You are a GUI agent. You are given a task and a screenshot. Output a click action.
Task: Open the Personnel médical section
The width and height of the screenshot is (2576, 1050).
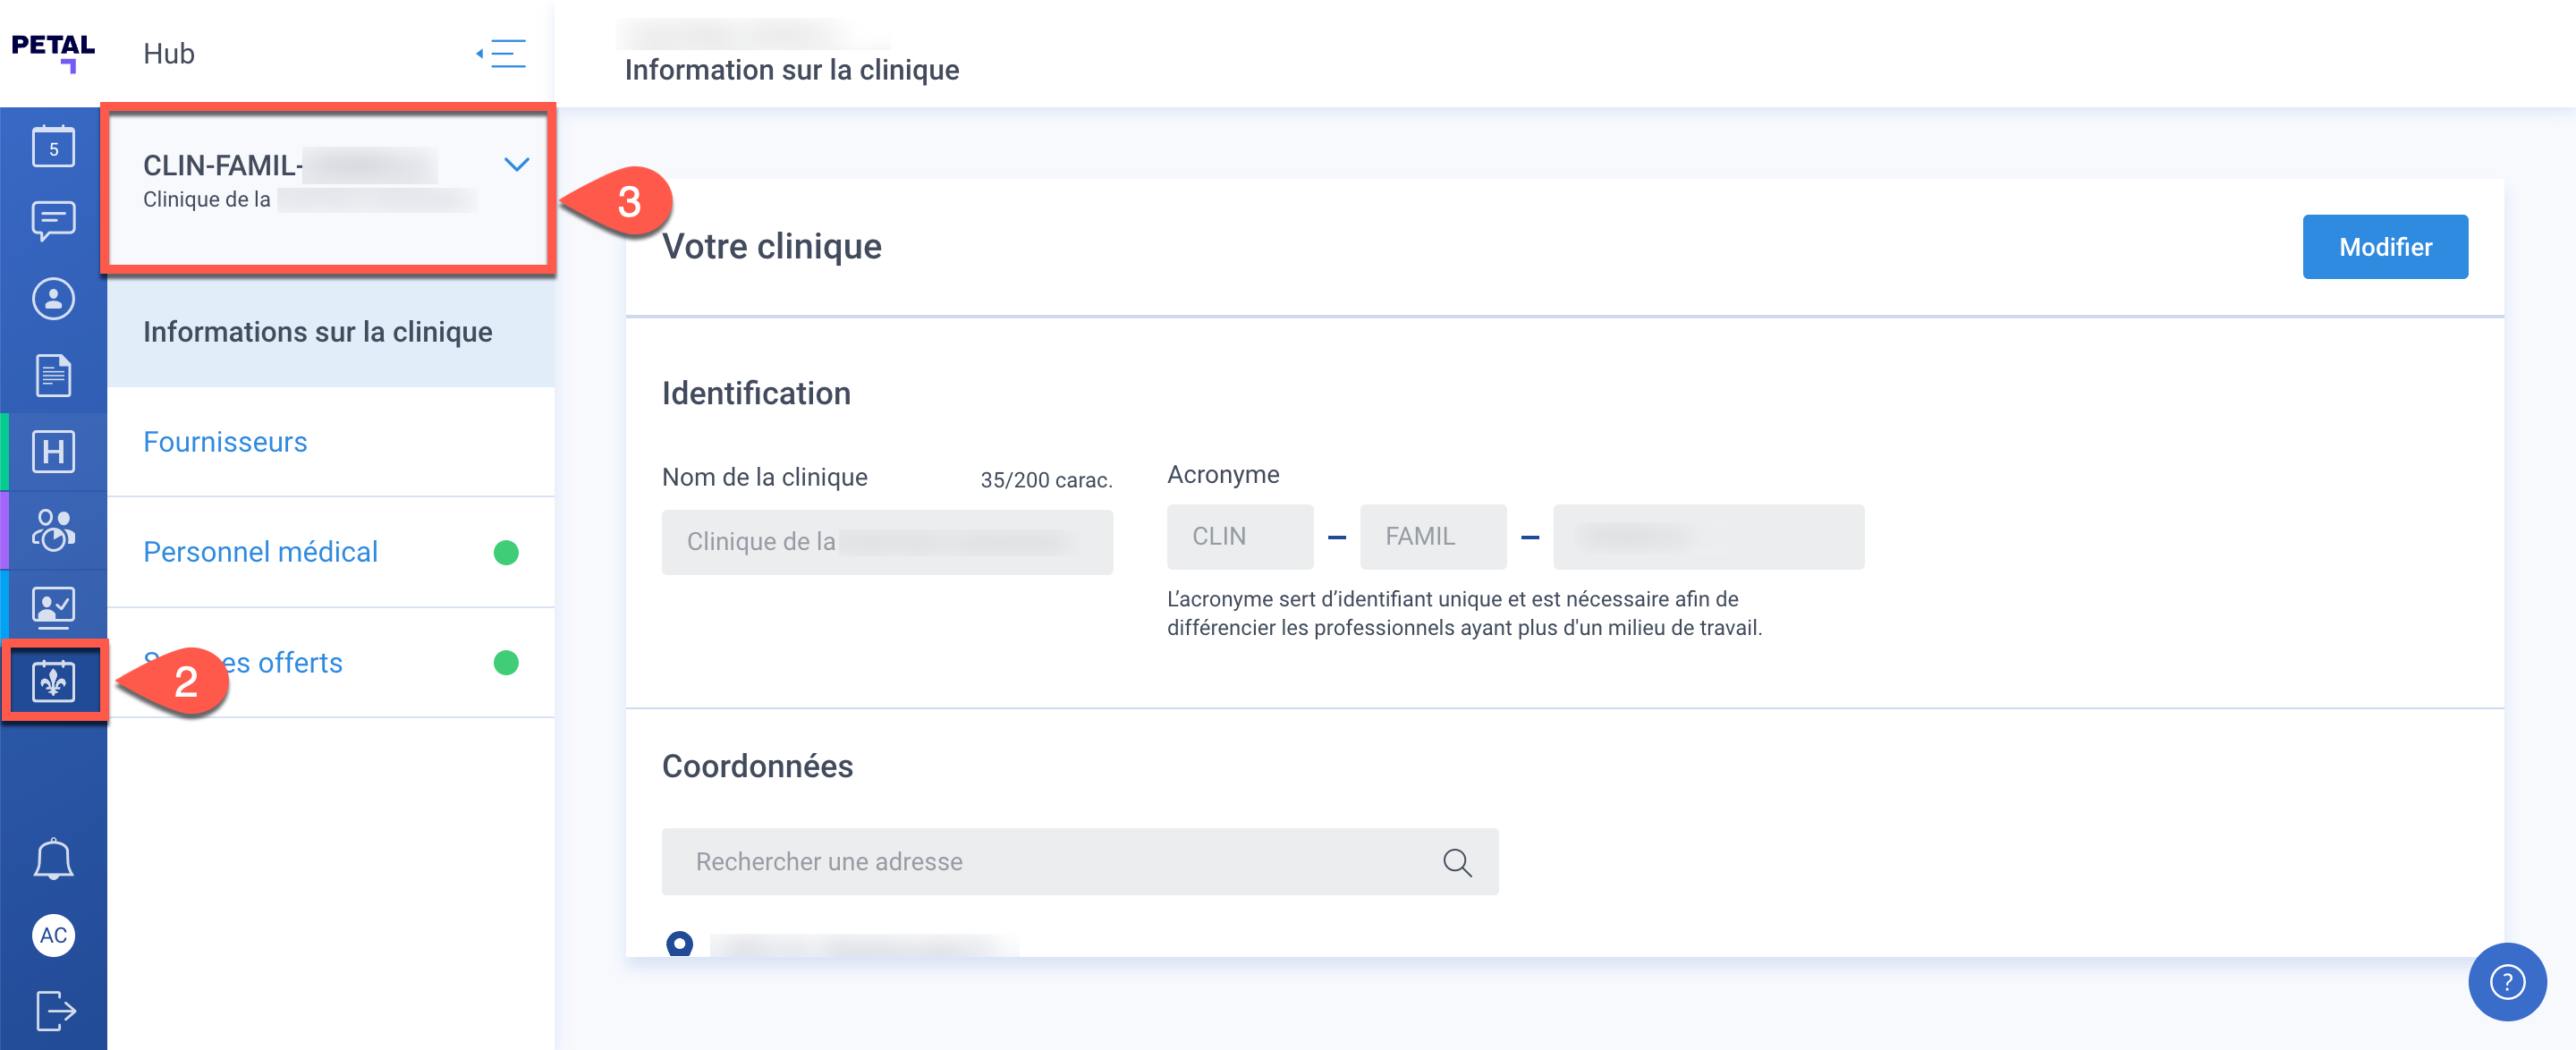click(260, 552)
